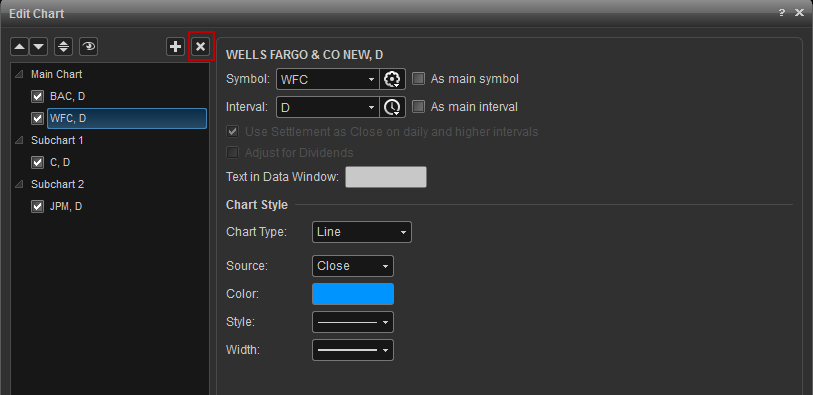Screen dimensions: 813x395
Task: Click the move up arrow icon
Action: pyautogui.click(x=20, y=47)
